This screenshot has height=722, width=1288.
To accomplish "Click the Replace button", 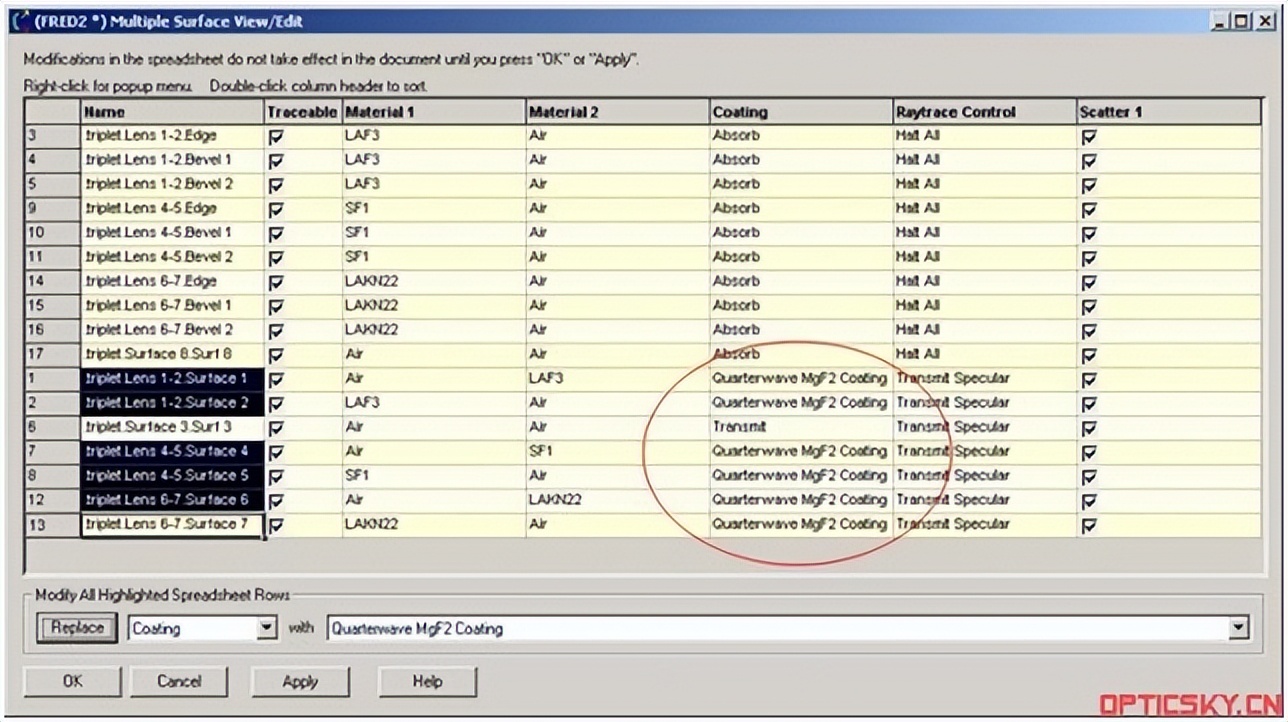I will (x=75, y=627).
